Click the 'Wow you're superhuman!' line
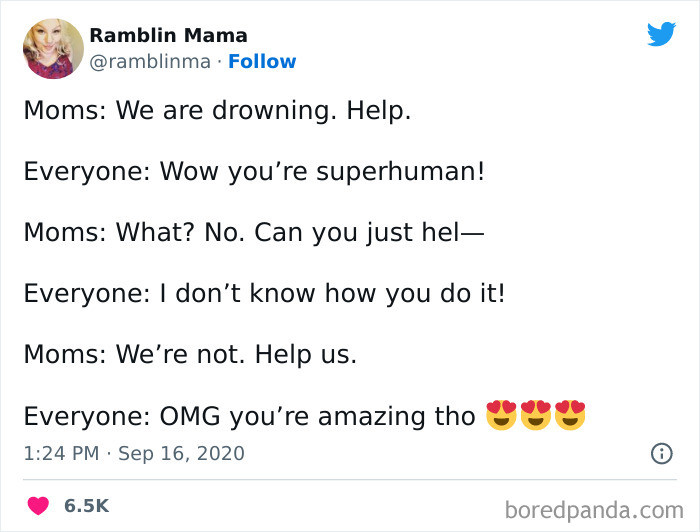This screenshot has height=532, width=700. pos(254,171)
